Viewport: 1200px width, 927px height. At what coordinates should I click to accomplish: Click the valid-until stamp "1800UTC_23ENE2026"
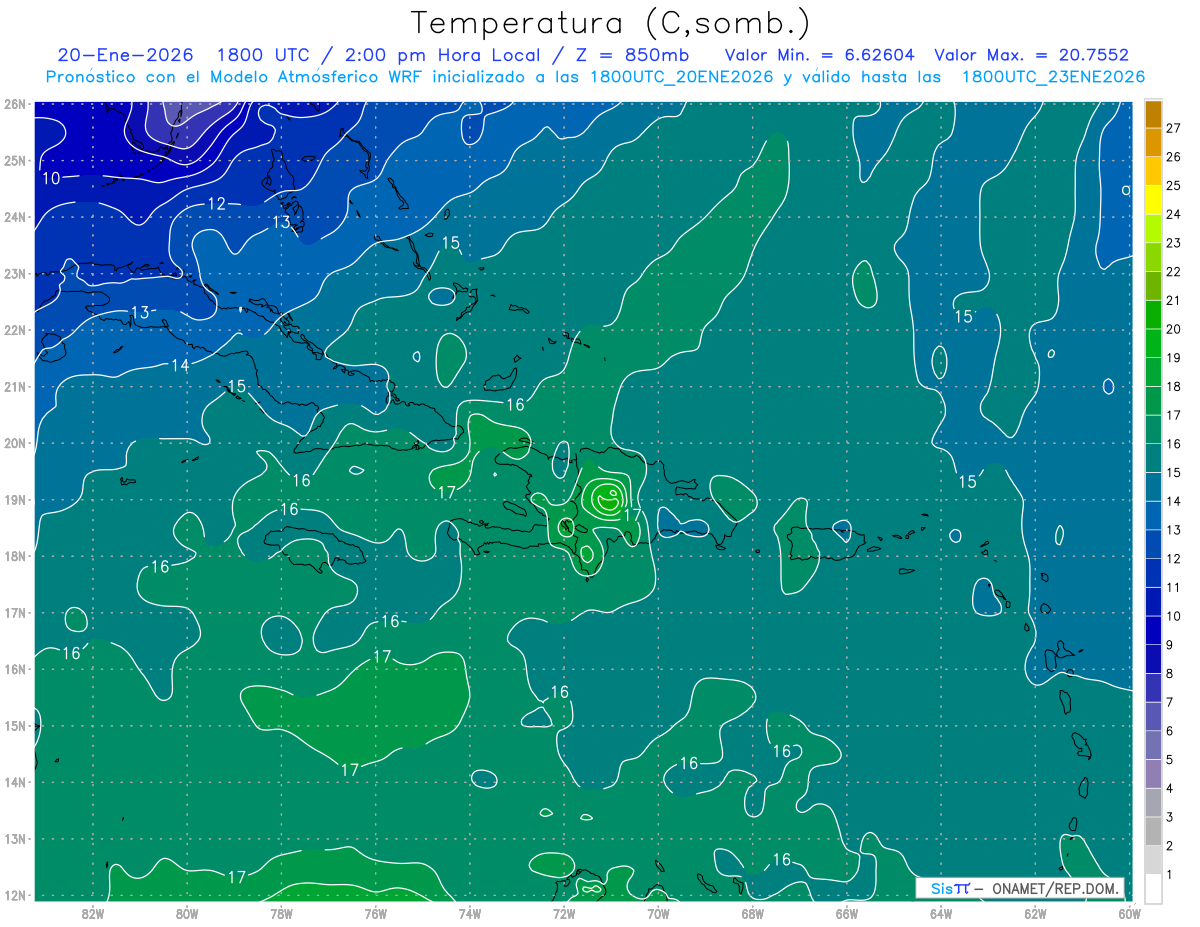pos(1053,77)
